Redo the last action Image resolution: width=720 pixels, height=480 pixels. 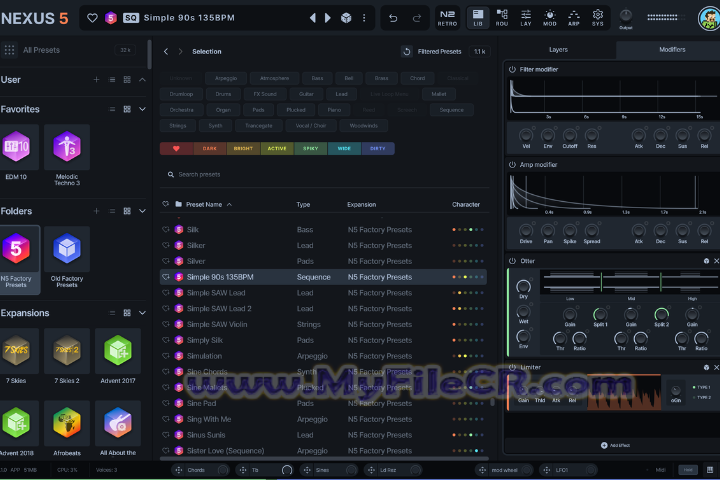click(417, 18)
